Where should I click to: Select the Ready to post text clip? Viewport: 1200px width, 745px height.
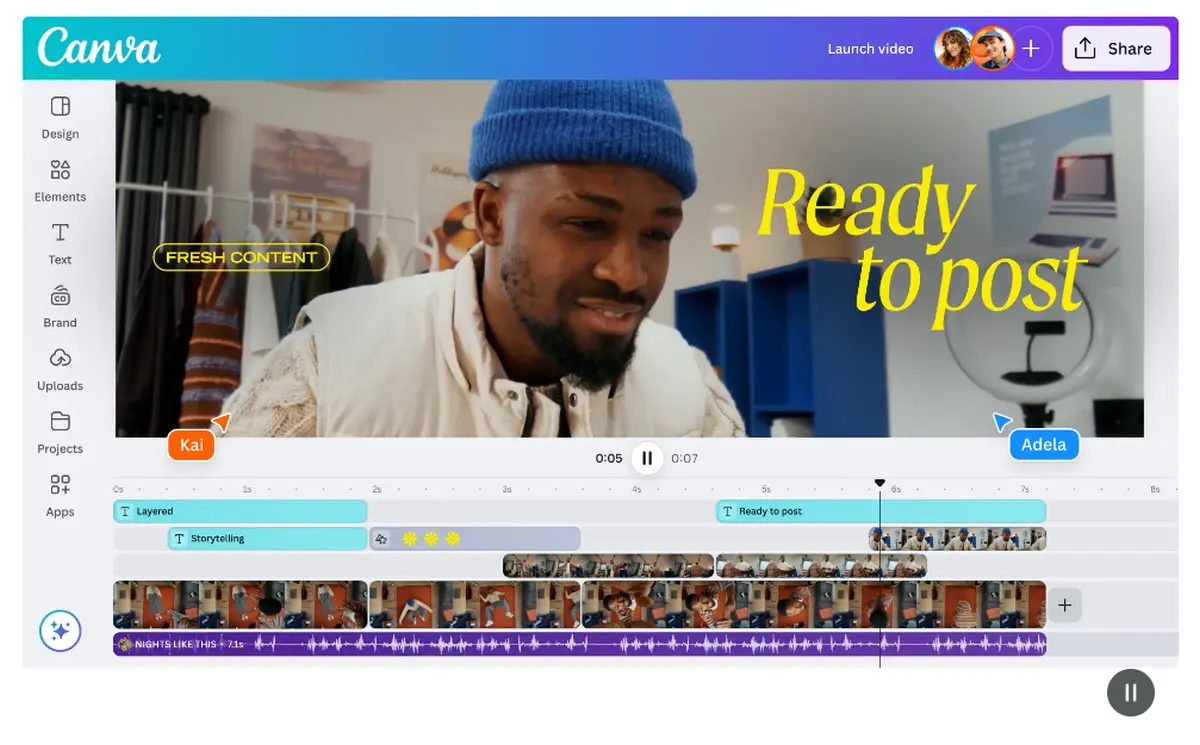coord(880,511)
